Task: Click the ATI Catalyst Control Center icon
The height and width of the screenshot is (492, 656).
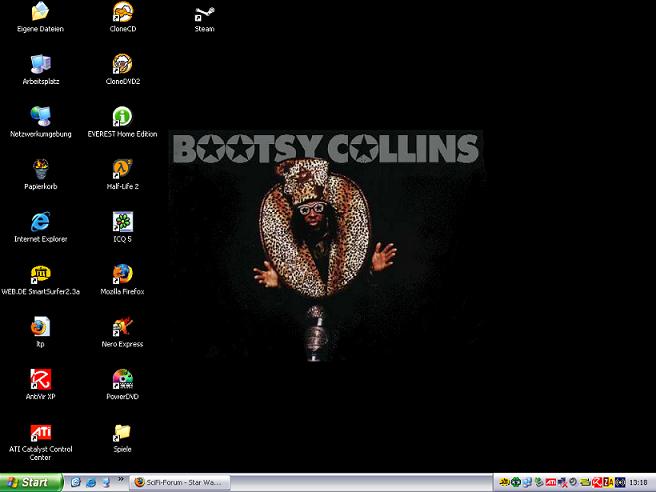Action: pos(41,434)
